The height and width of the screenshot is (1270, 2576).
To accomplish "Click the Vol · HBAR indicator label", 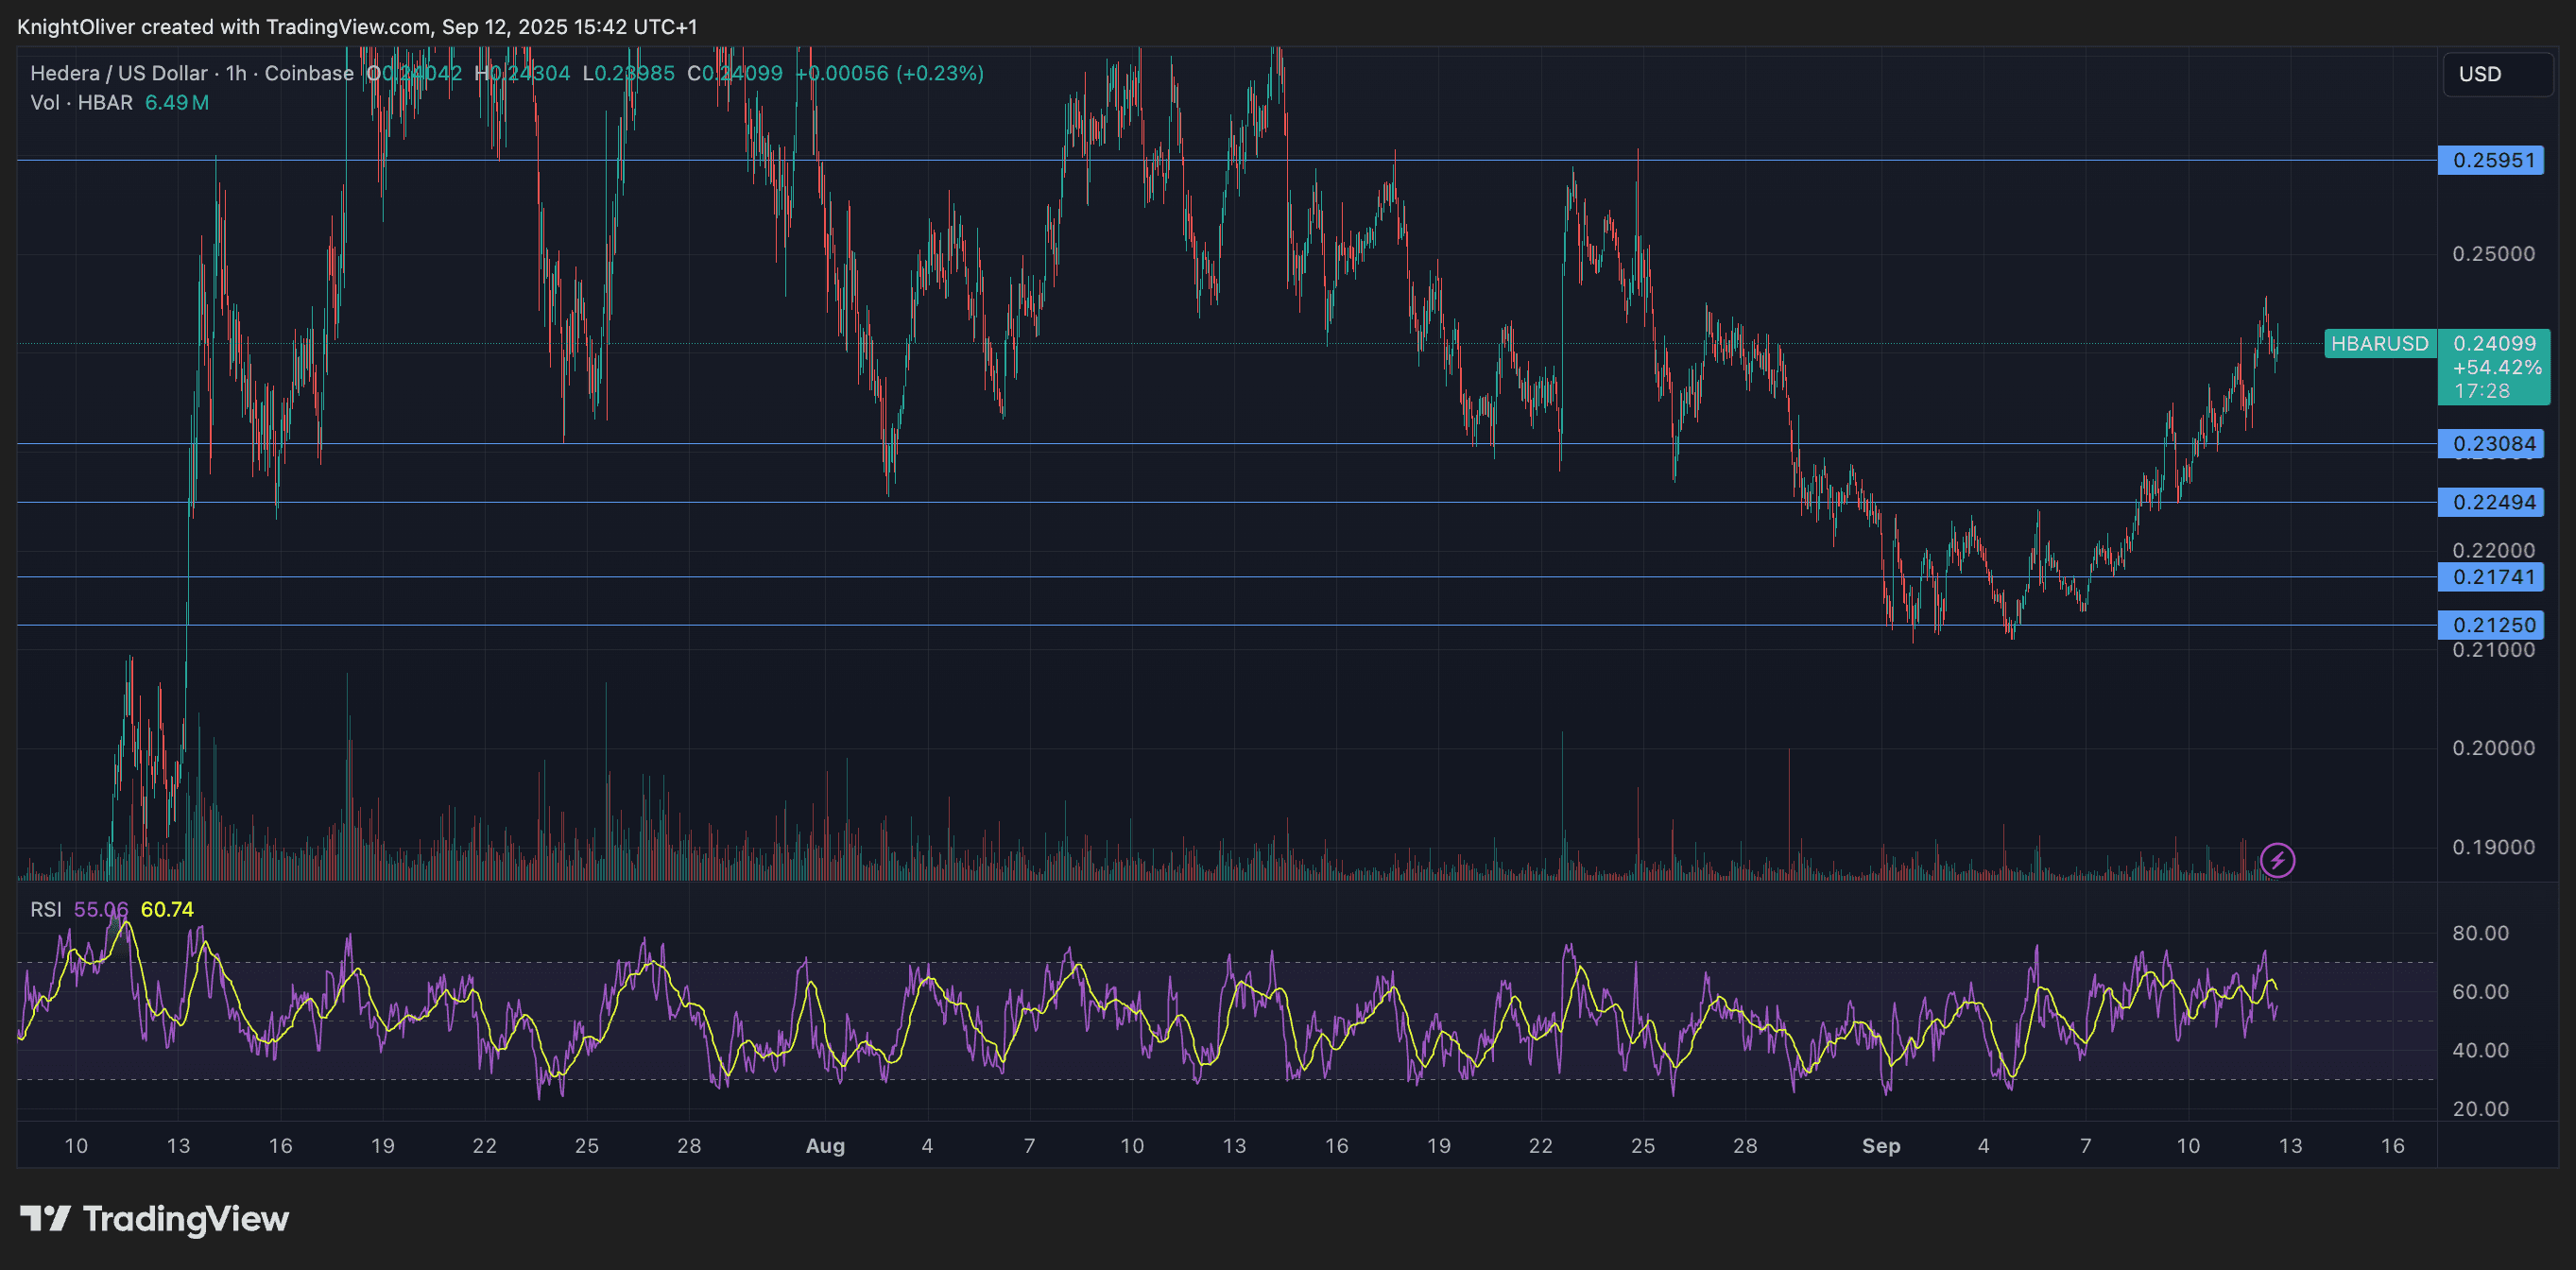I will pyautogui.click(x=82, y=102).
